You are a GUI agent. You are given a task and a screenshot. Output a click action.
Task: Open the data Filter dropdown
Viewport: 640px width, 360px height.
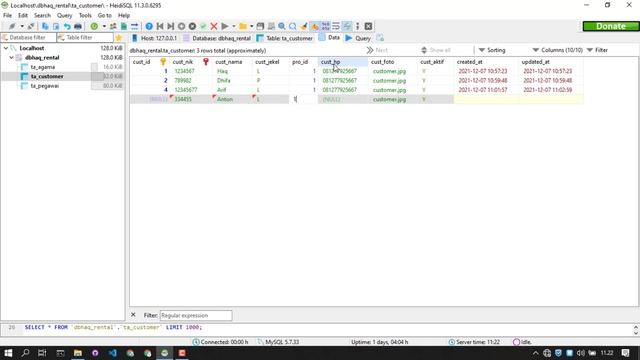click(597, 50)
